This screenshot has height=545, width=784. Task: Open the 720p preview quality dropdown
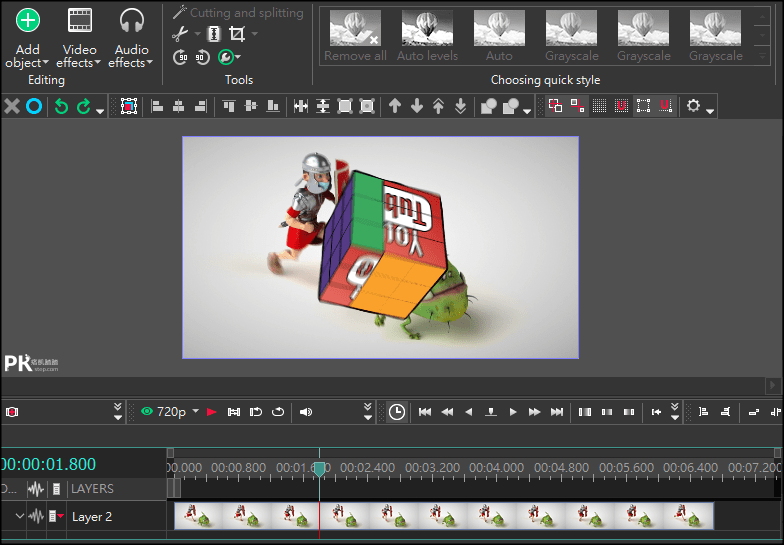coord(196,411)
